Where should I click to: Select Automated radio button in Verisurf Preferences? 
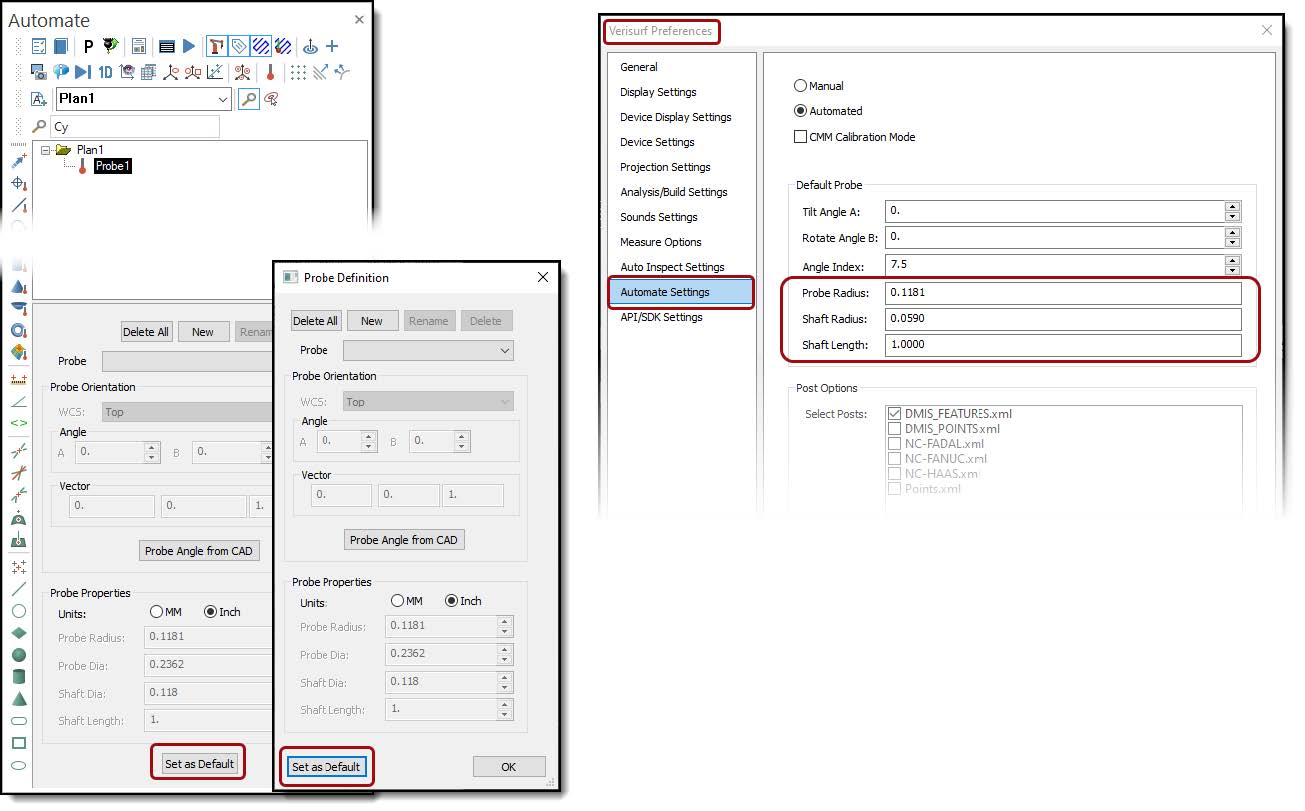800,111
